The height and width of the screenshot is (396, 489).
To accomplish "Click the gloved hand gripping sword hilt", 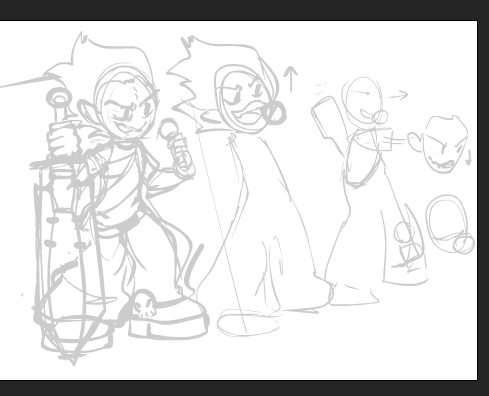I will pos(64,141).
